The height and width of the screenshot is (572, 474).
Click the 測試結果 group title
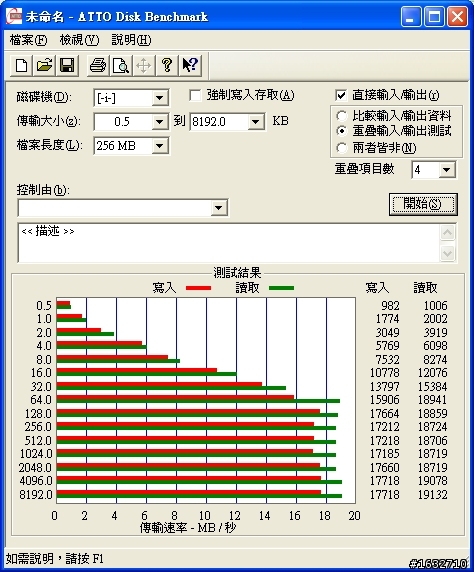[x=237, y=273]
